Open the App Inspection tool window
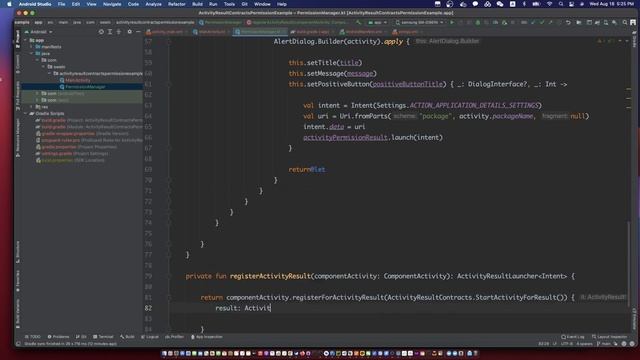 point(207,337)
